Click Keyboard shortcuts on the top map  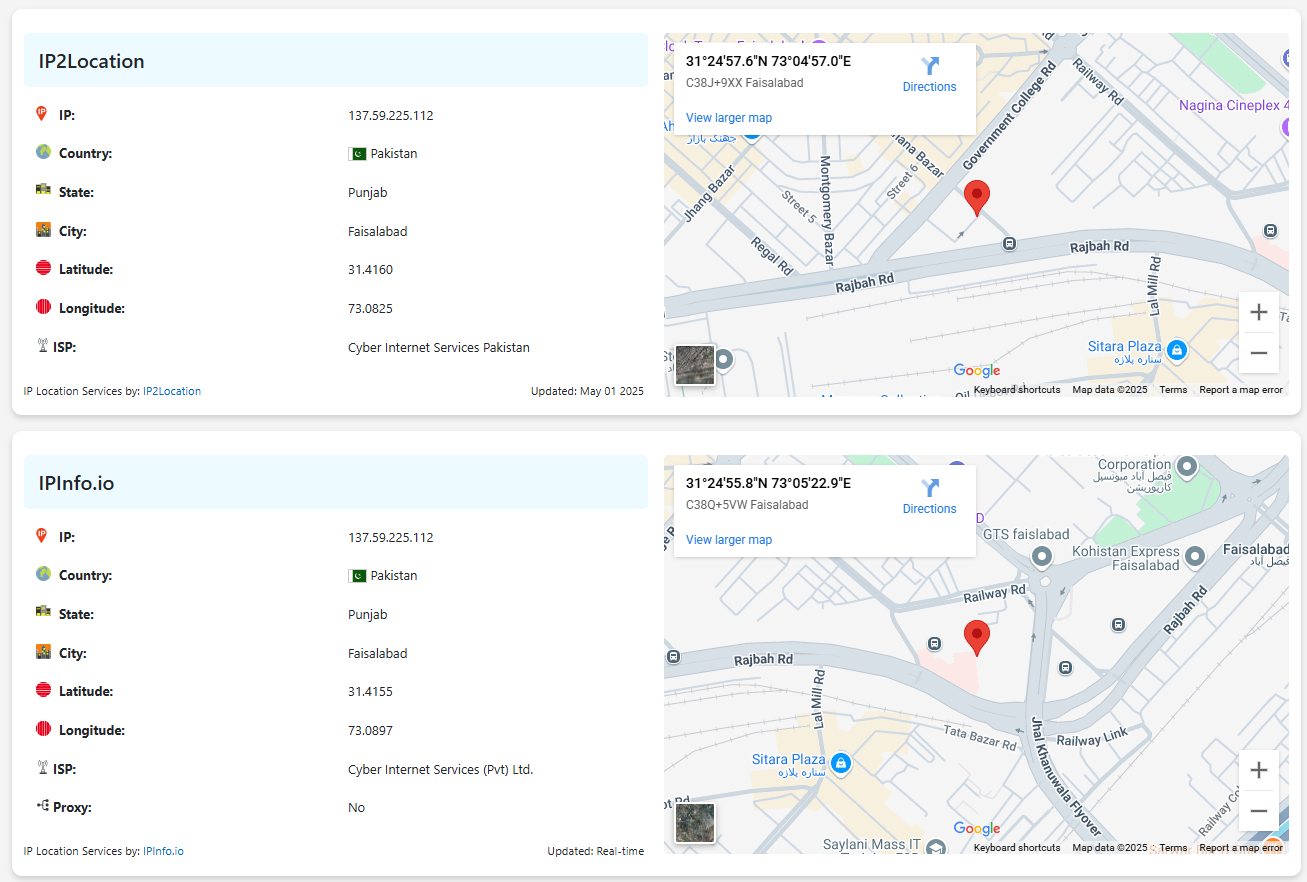[x=1017, y=390]
